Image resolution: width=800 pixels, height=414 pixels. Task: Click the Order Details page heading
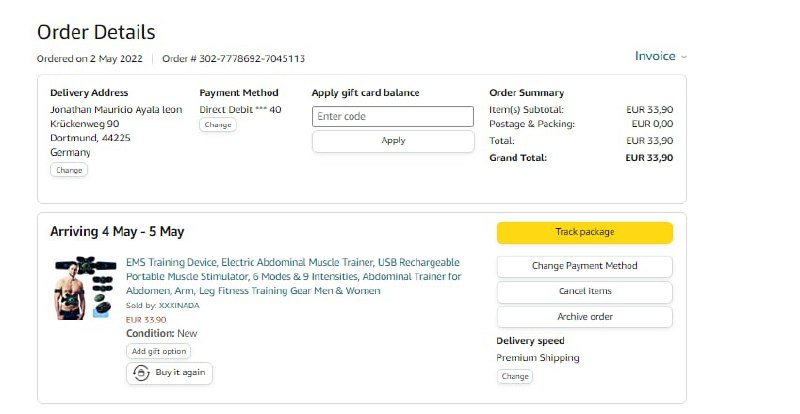tap(96, 33)
